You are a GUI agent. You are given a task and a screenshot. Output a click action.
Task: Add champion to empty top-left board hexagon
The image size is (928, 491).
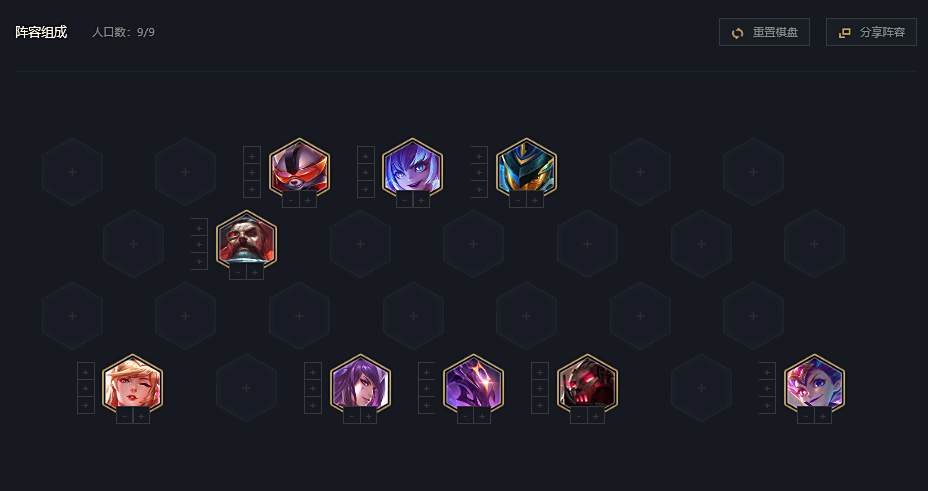(72, 172)
